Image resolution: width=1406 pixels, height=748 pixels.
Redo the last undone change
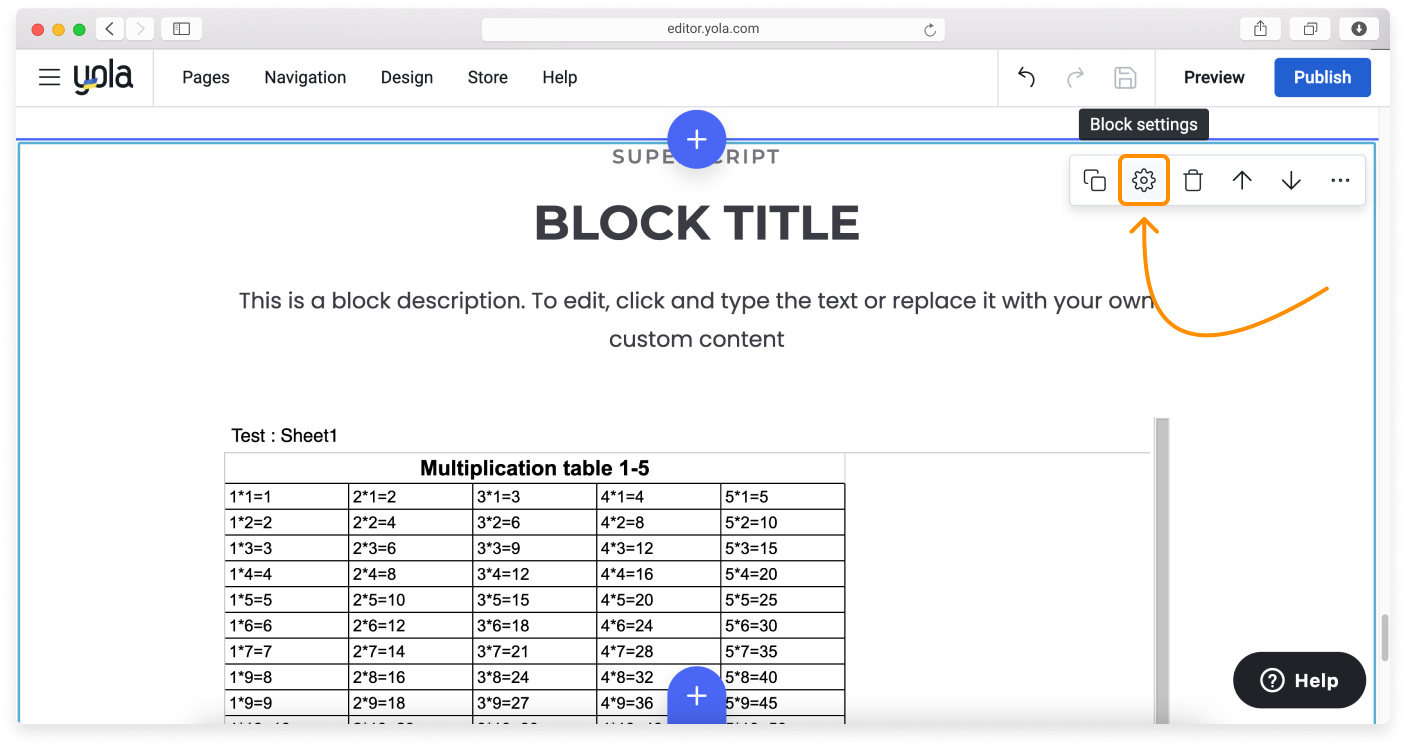click(x=1075, y=77)
